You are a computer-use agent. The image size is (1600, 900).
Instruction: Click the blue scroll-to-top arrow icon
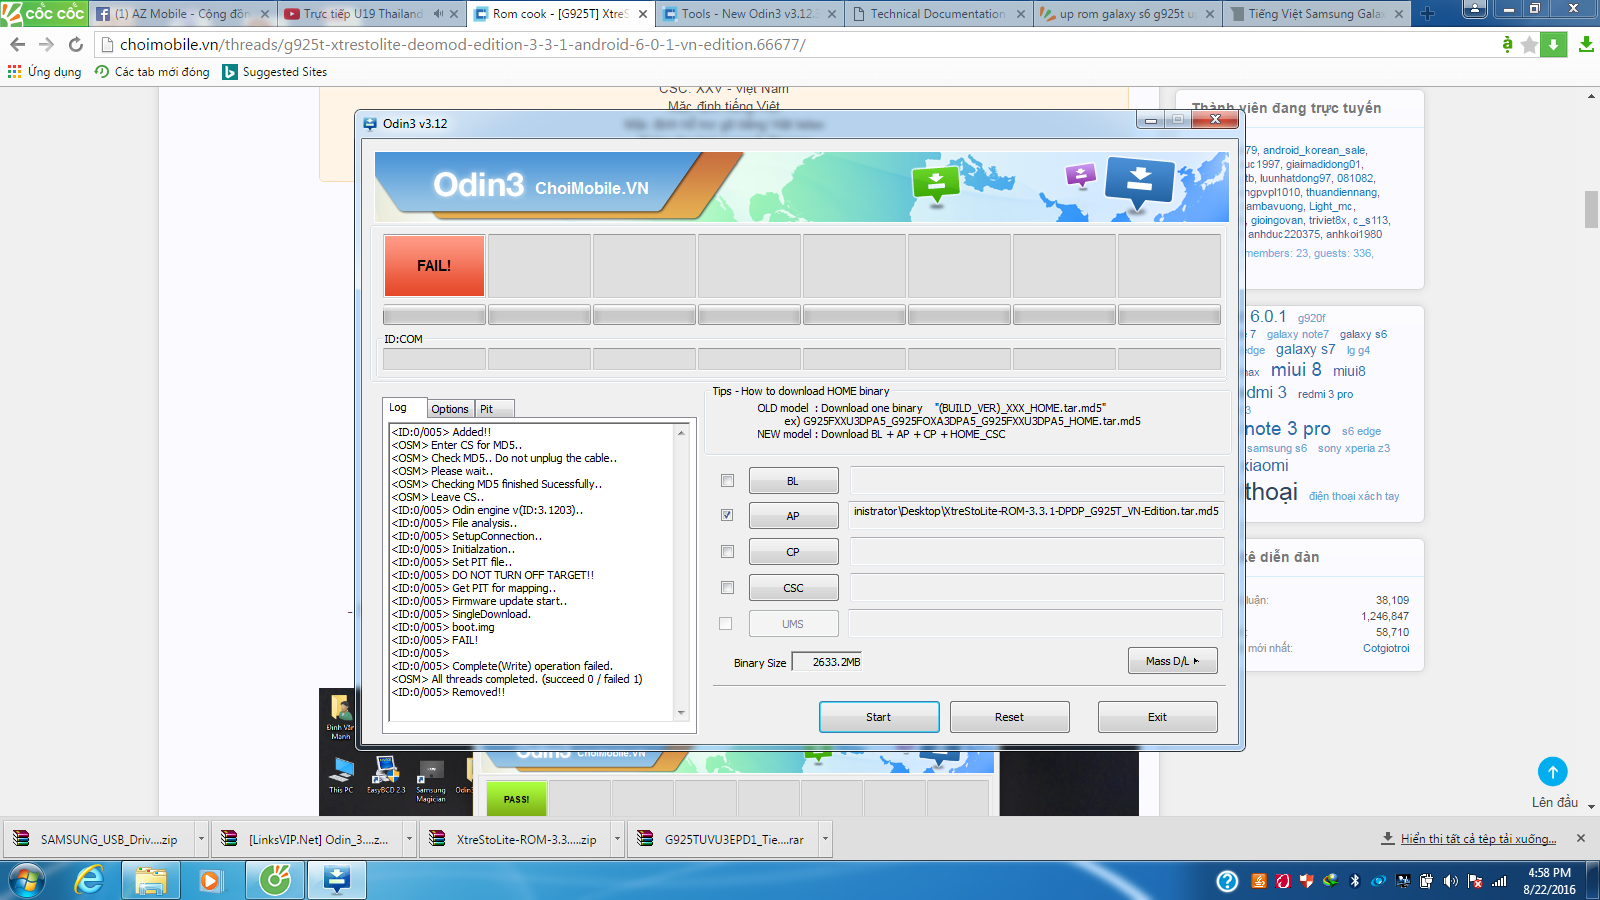1552,772
